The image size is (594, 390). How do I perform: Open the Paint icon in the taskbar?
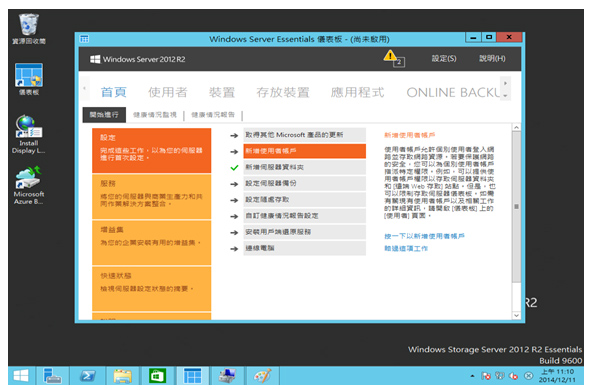[263, 376]
